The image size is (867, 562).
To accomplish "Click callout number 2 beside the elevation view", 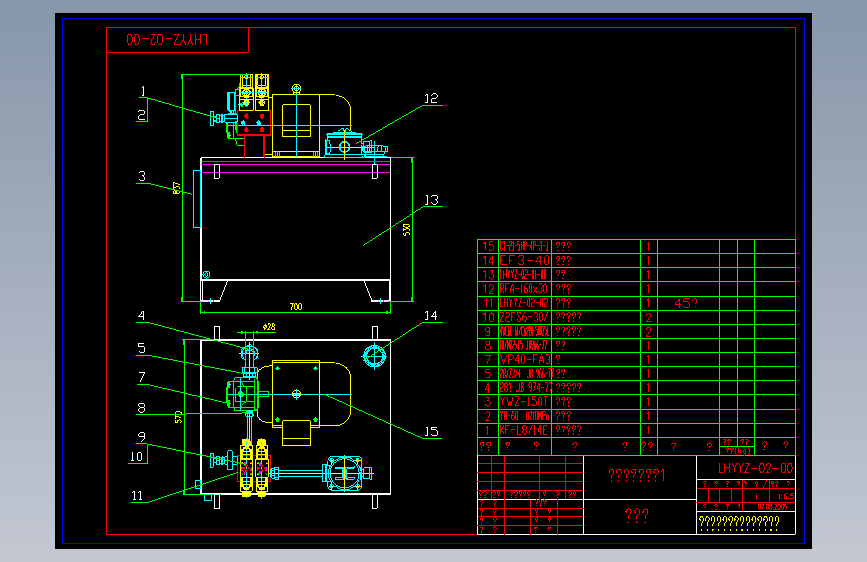I will [142, 115].
